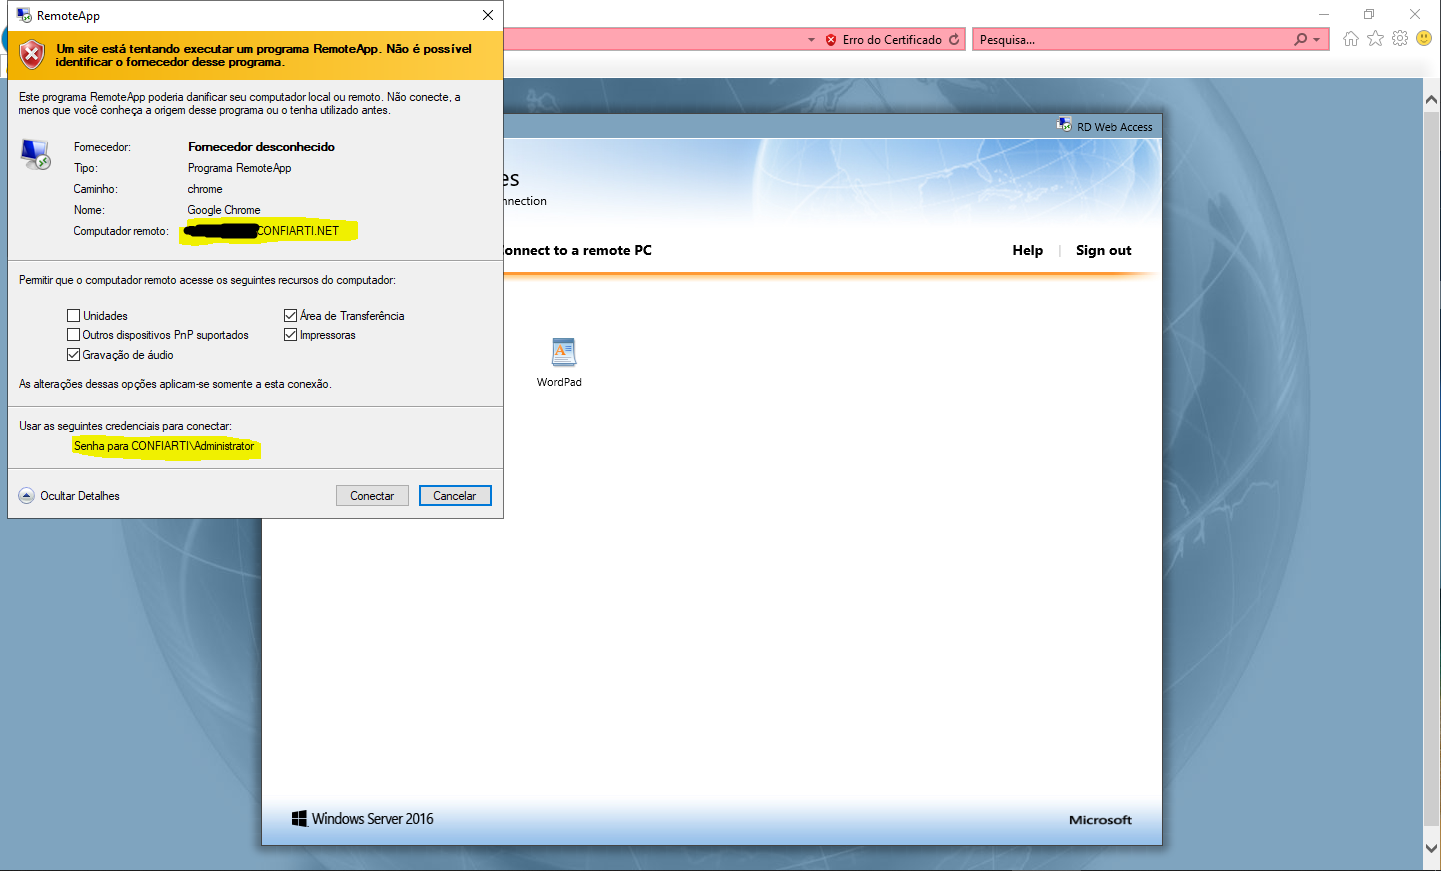This screenshot has height=871, width=1441.
Task: Open the Connect to a remote PC tab
Action: (577, 250)
